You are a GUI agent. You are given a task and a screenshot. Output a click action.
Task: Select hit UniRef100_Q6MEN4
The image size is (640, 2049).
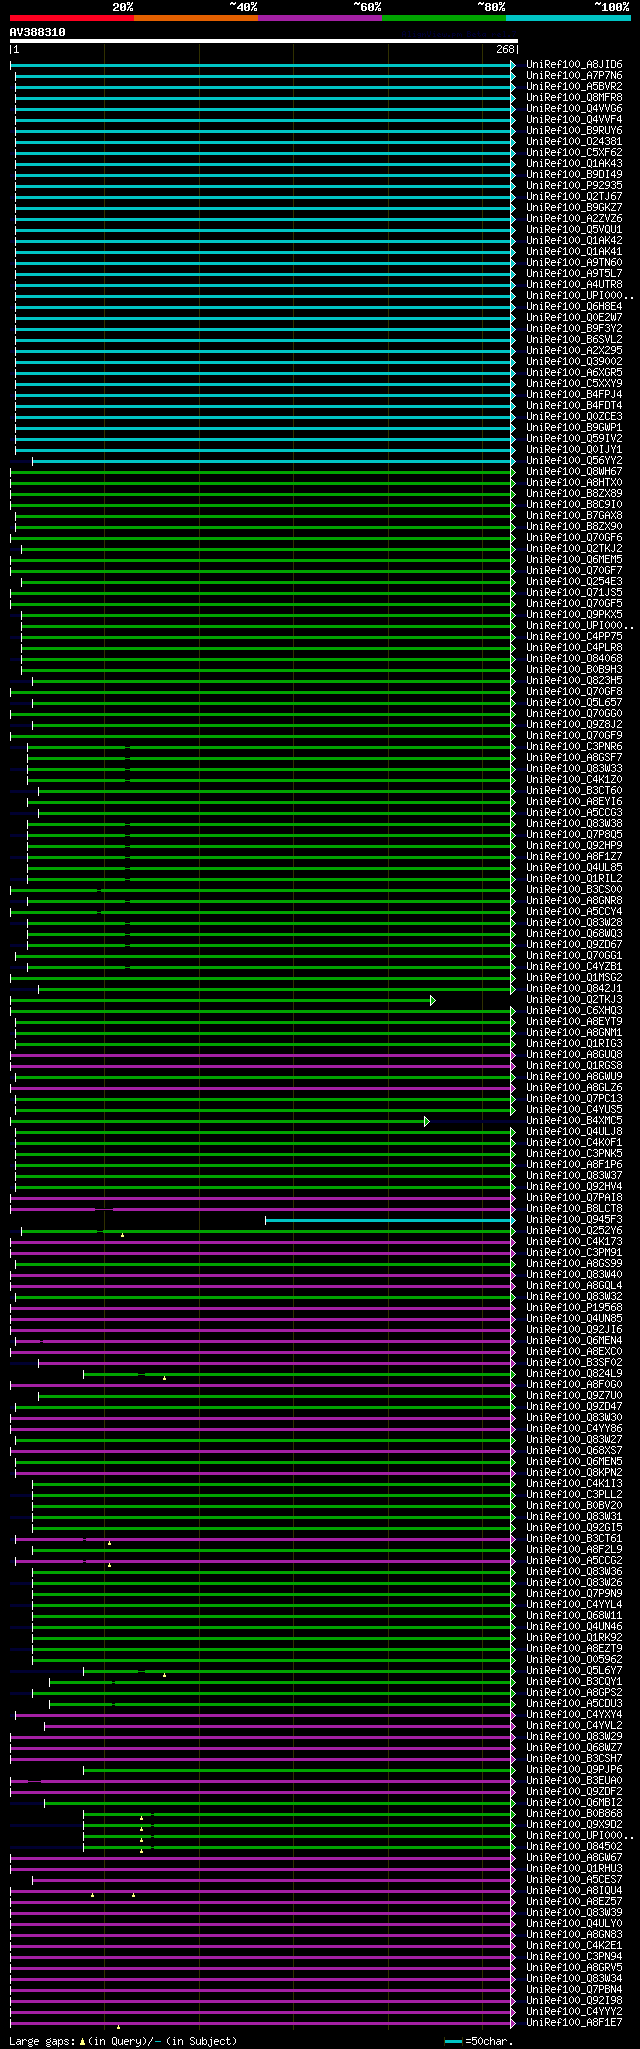(x=574, y=1341)
